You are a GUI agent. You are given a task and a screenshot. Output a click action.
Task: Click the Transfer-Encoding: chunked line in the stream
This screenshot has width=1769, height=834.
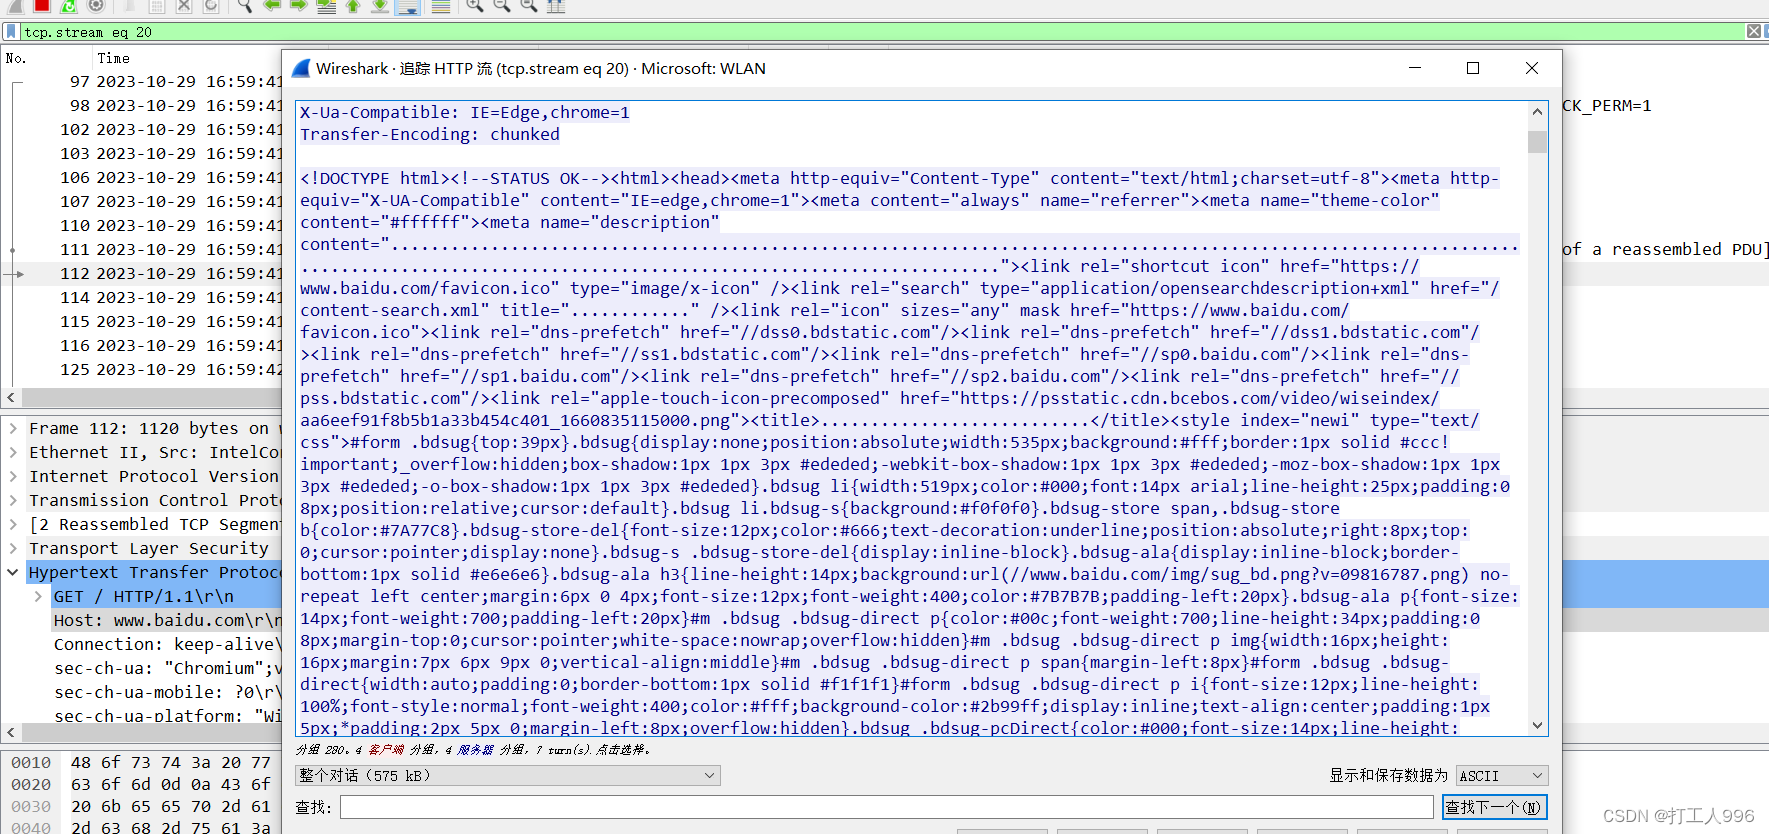click(x=430, y=134)
